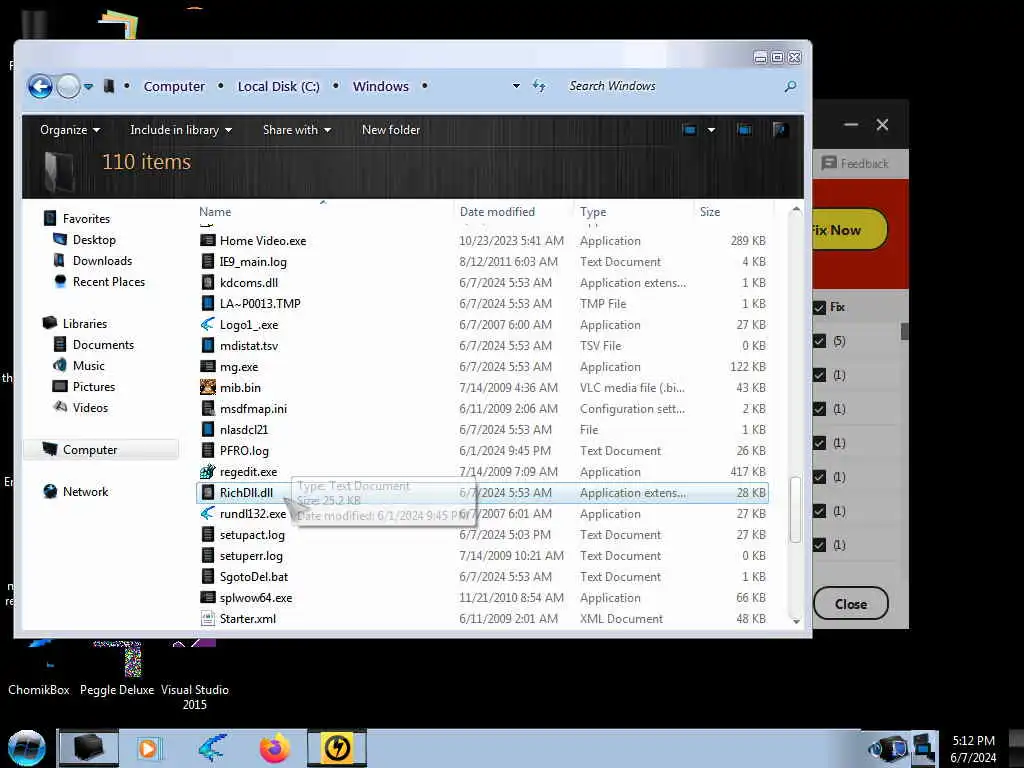Viewport: 1024px width, 768px height.
Task: Open Downloads in the navigation pane
Action: [x=103, y=261]
